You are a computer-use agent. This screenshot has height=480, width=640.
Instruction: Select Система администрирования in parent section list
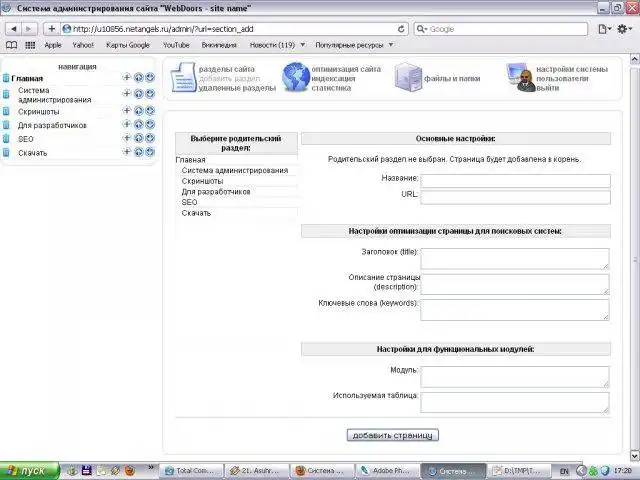tap(235, 170)
